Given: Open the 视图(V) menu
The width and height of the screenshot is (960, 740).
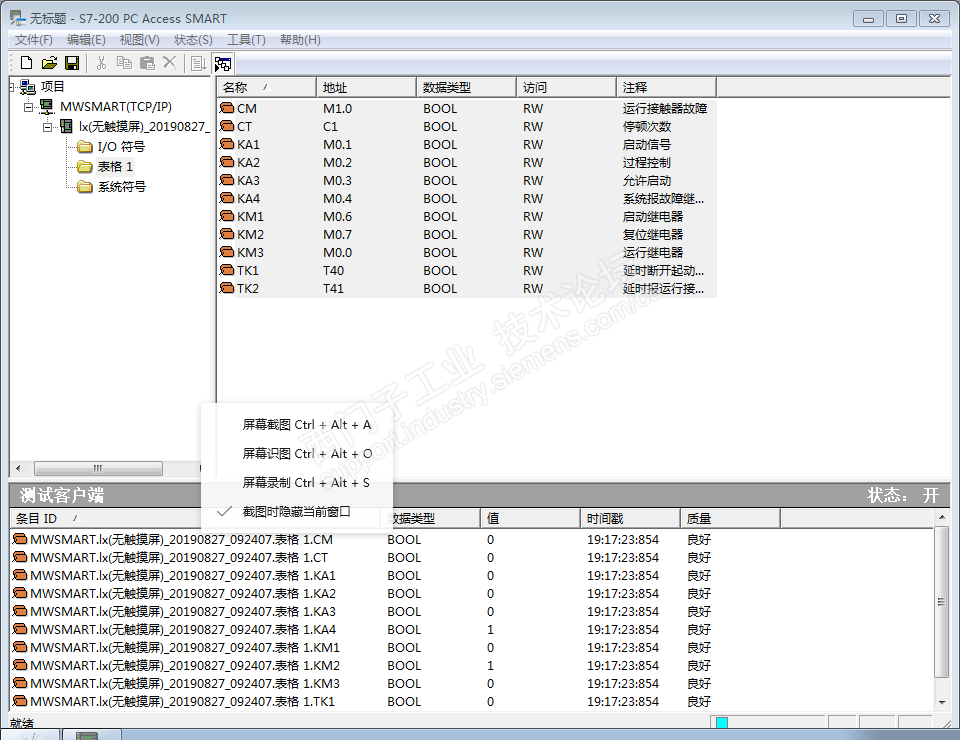Looking at the screenshot, I should tap(140, 40).
